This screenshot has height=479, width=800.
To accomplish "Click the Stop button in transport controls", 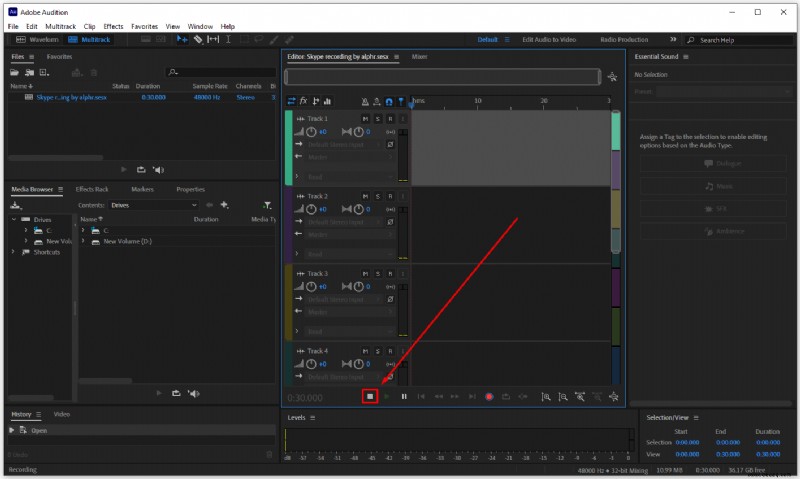I will click(x=370, y=396).
